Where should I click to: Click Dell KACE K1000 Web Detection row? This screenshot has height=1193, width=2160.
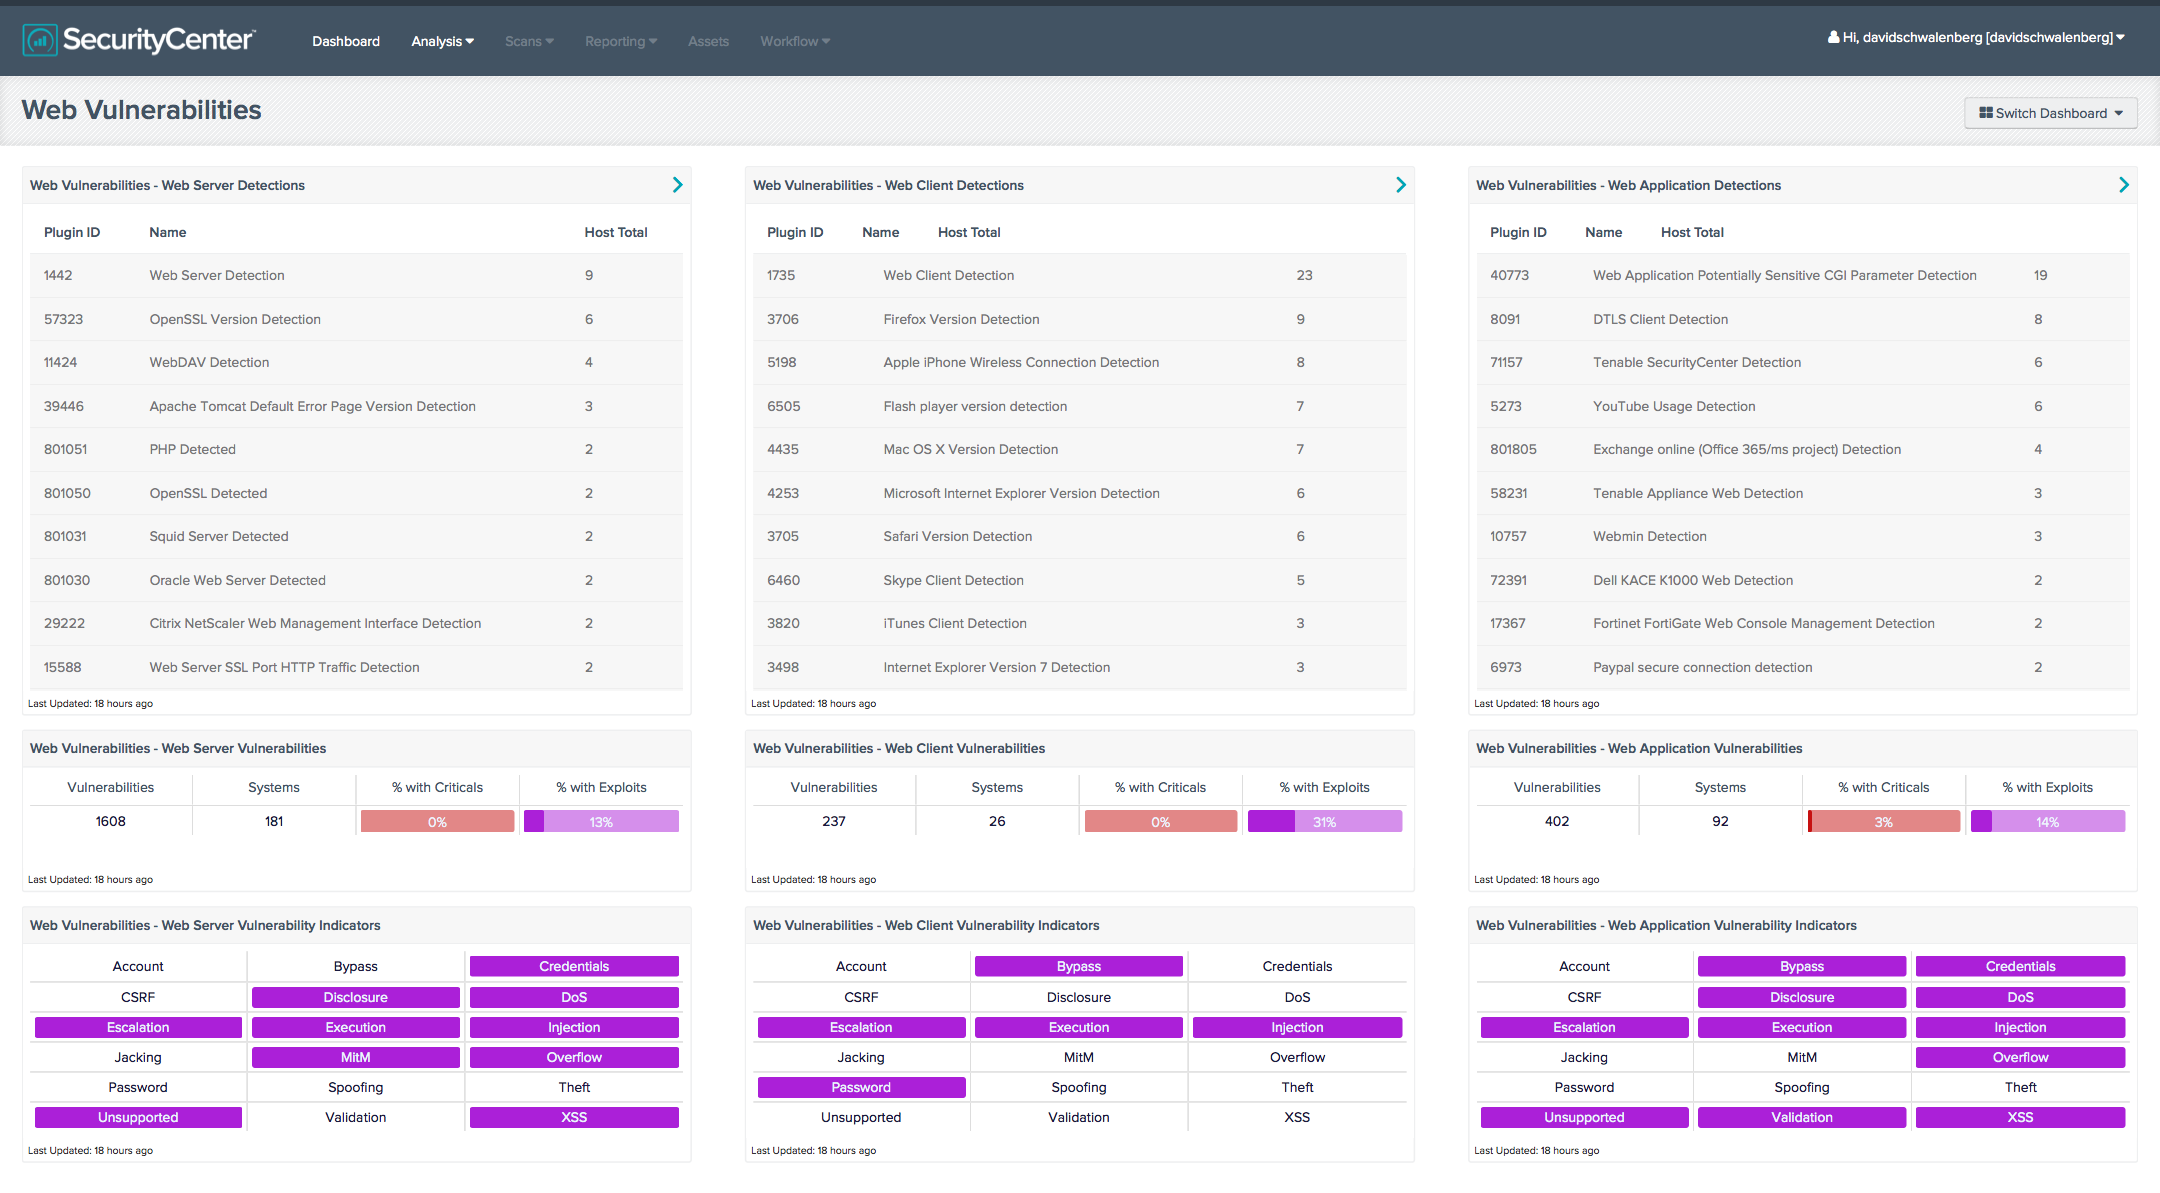1803,580
